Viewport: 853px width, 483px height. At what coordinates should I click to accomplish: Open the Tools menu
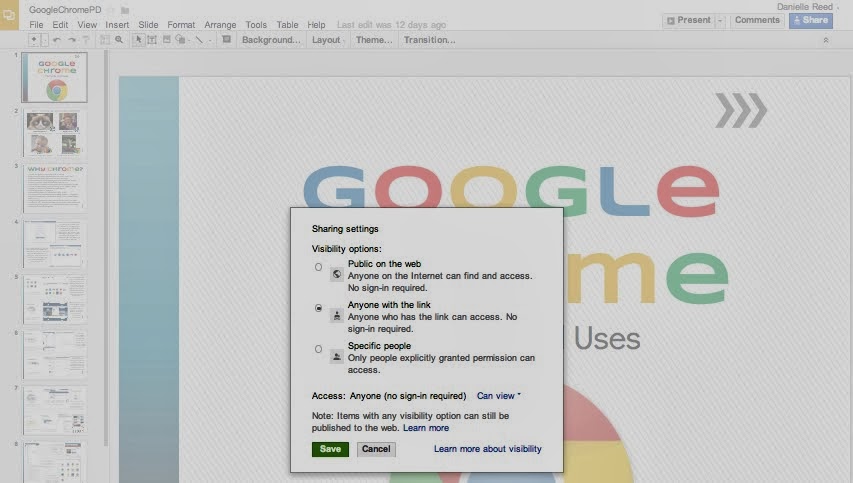pos(256,24)
